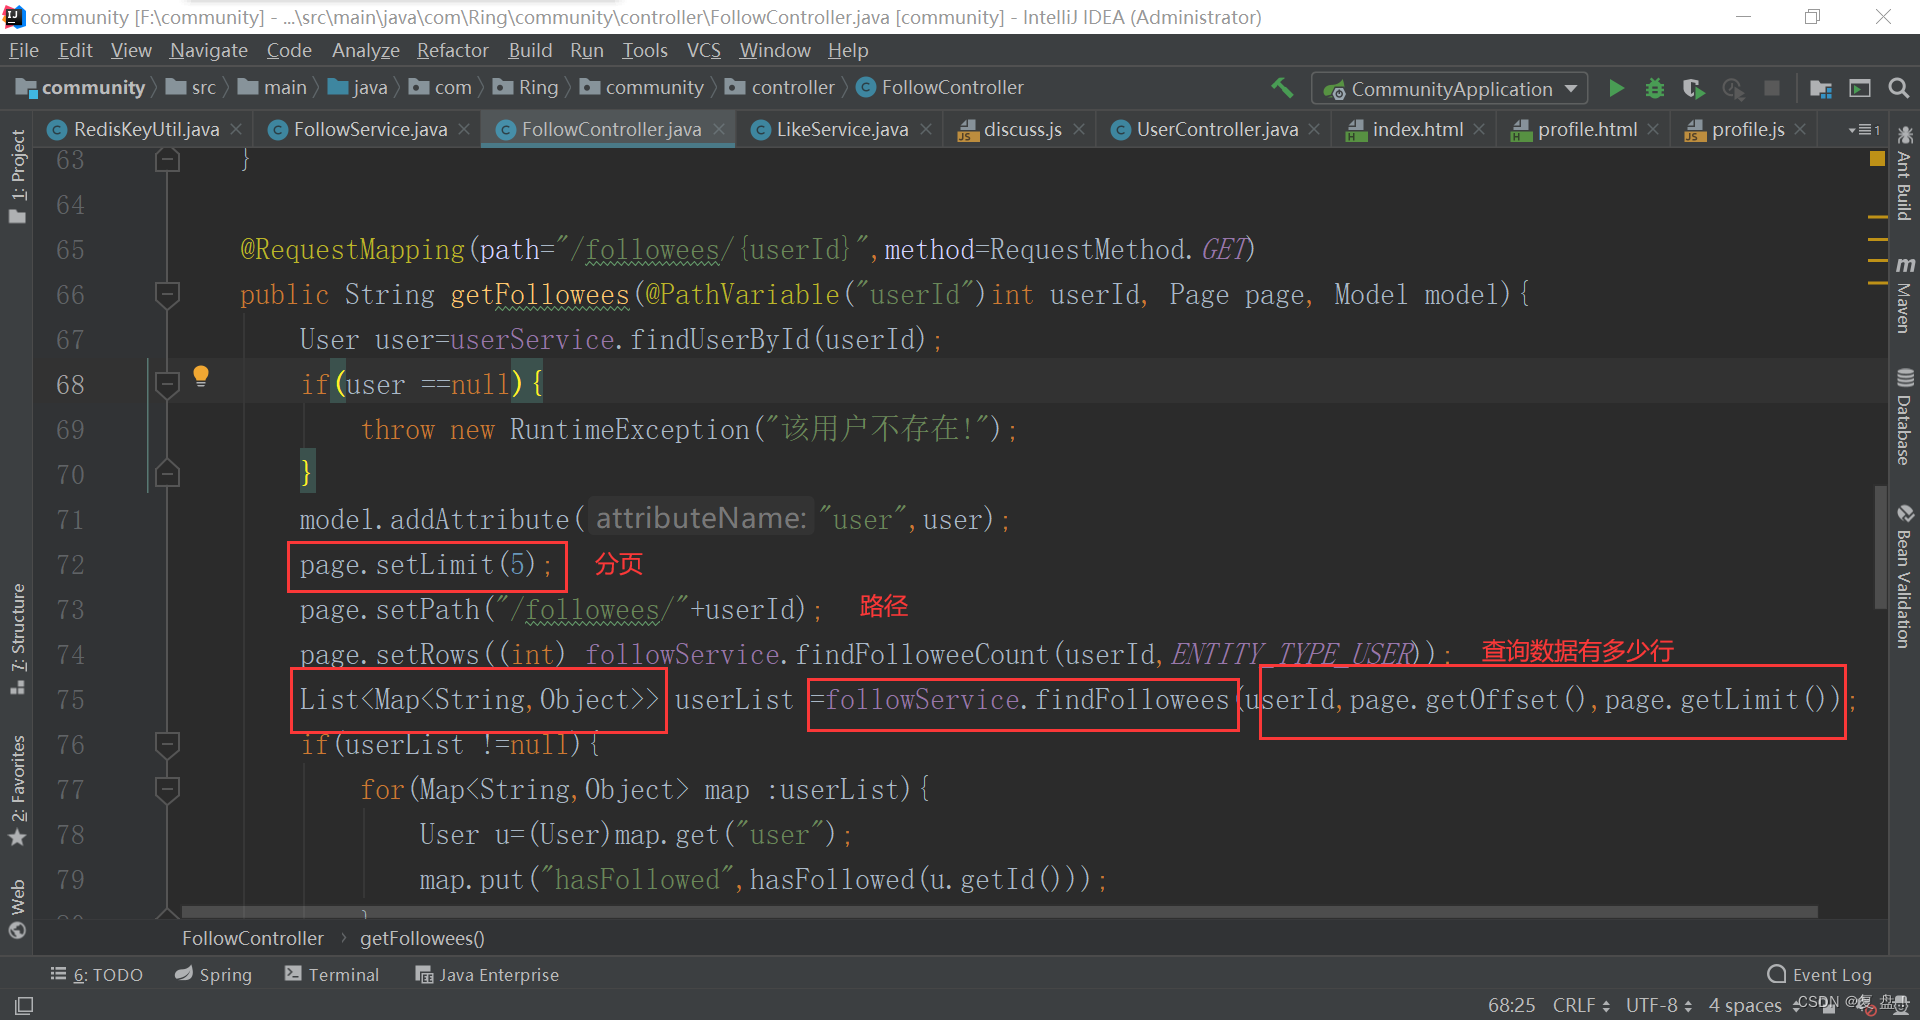Screen dimensions: 1920x1020
Task: Open Search Everywhere magnifier icon
Action: pyautogui.click(x=1898, y=88)
